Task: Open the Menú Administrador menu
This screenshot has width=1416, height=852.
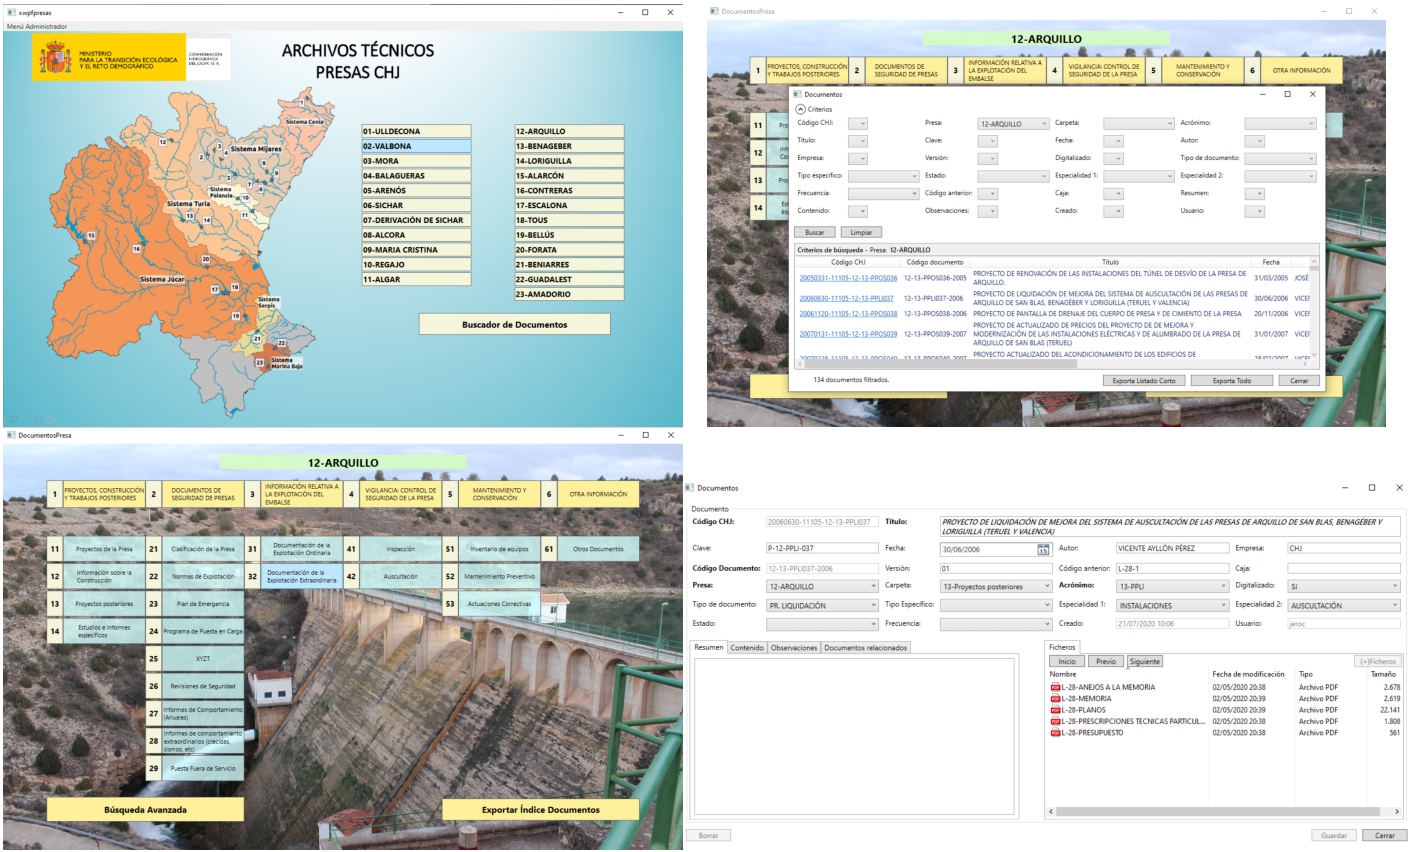Action: (37, 27)
